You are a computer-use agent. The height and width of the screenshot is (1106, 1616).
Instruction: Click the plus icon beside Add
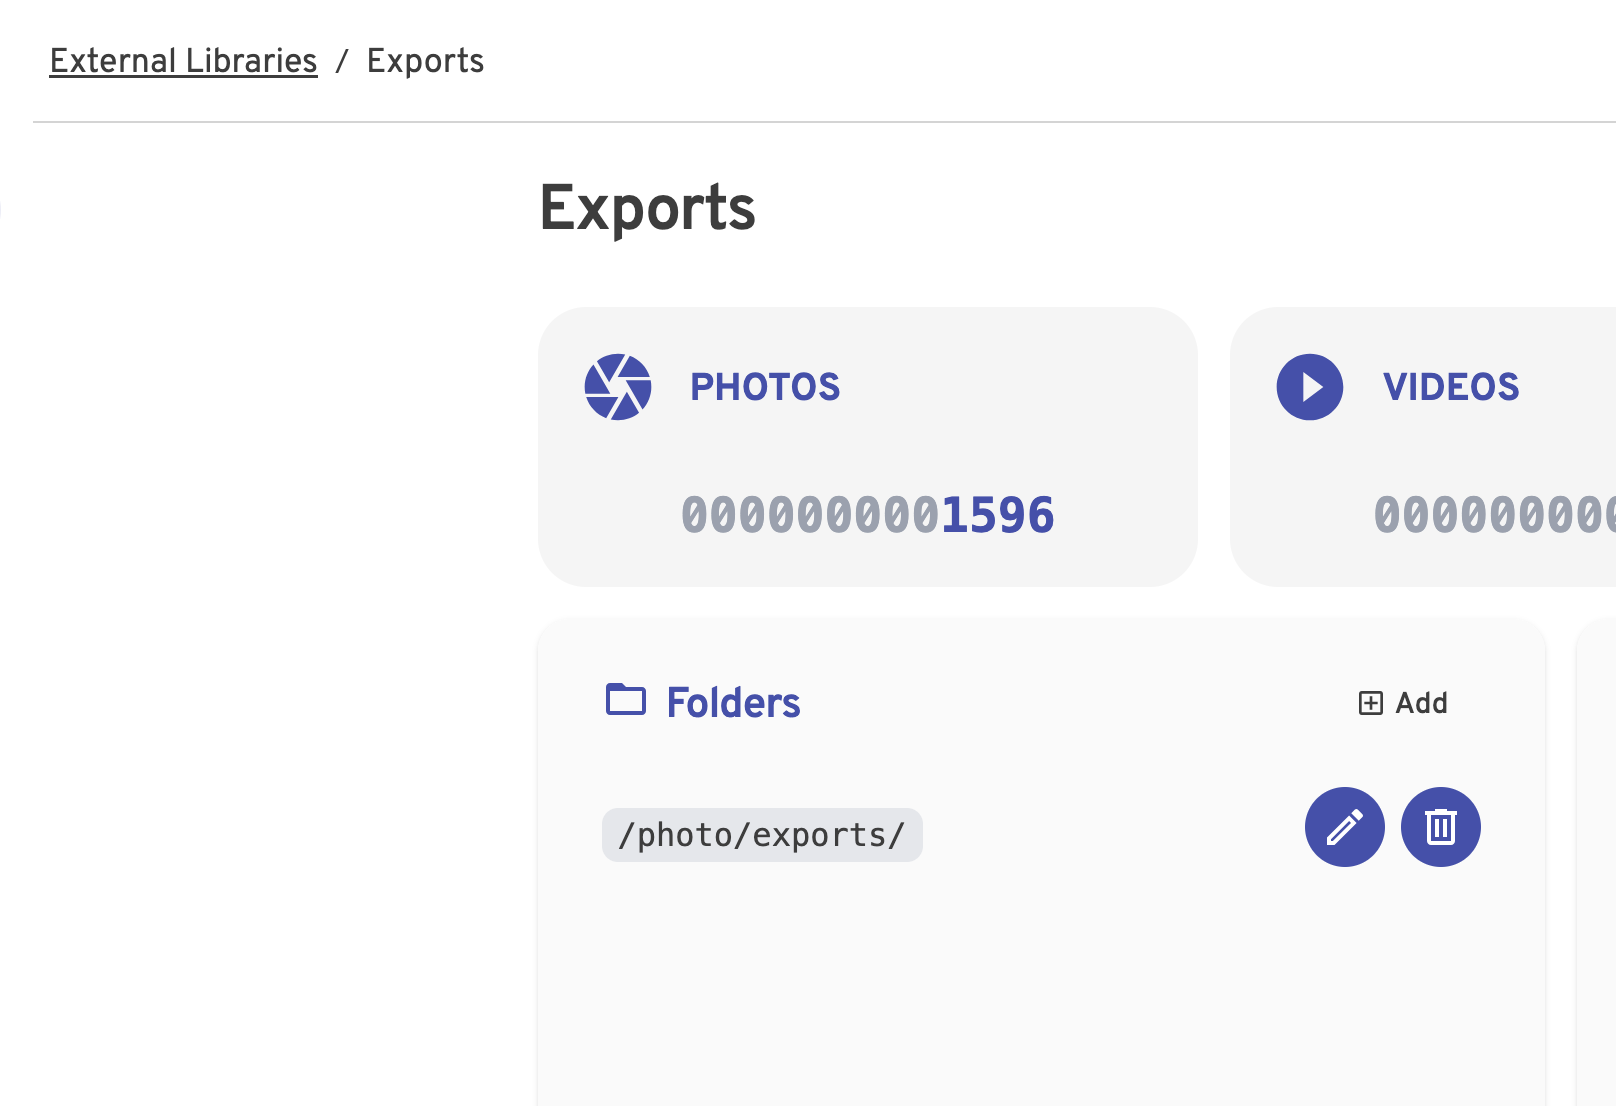[x=1370, y=703]
